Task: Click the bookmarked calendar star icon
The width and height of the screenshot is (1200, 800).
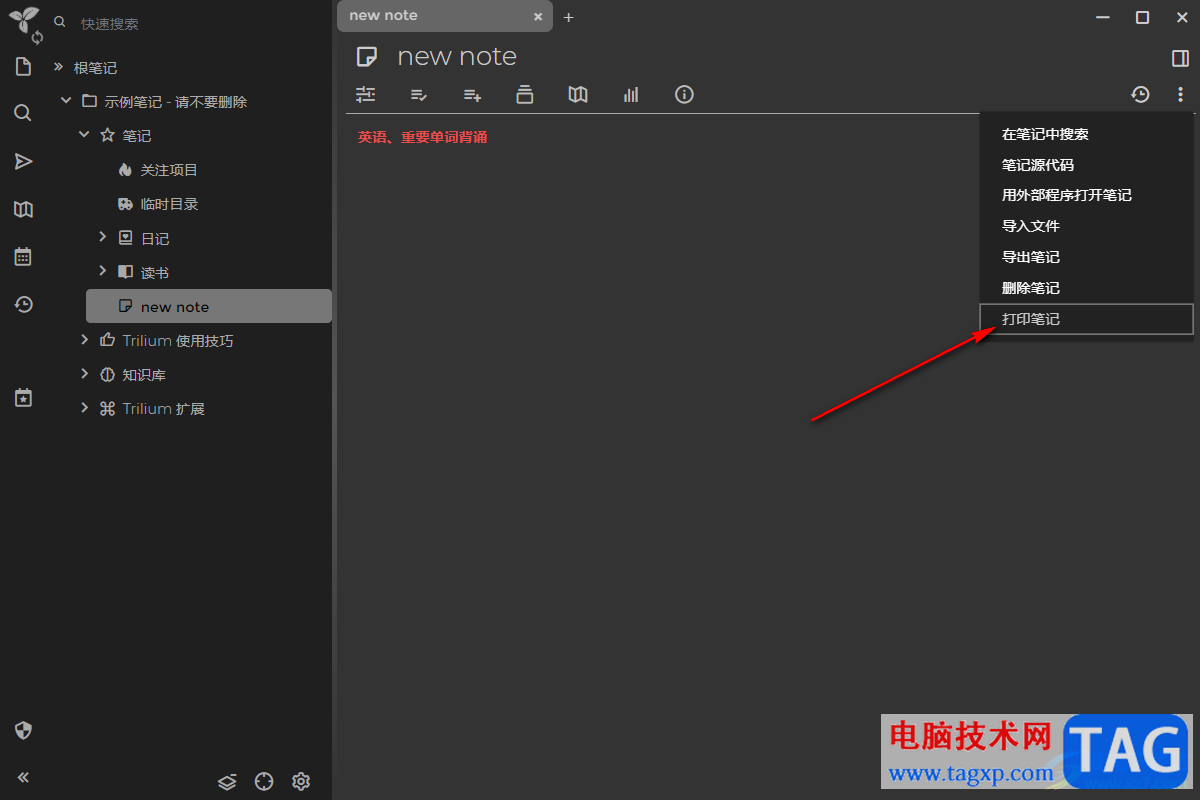Action: pos(23,398)
